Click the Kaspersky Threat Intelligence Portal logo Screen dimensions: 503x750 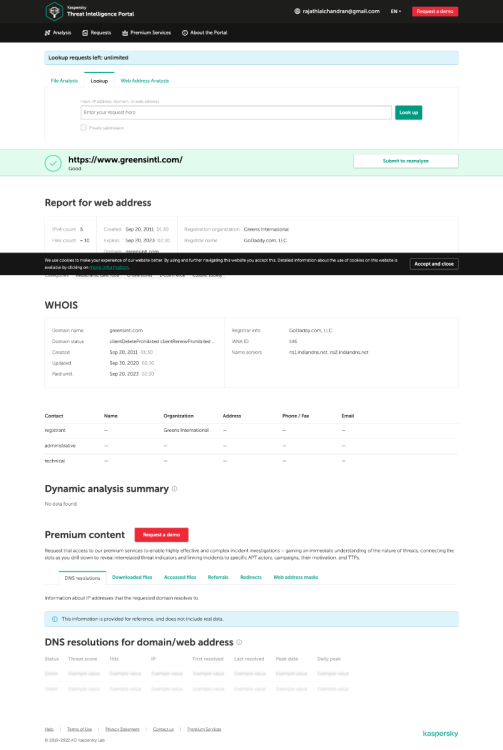click(89, 11)
